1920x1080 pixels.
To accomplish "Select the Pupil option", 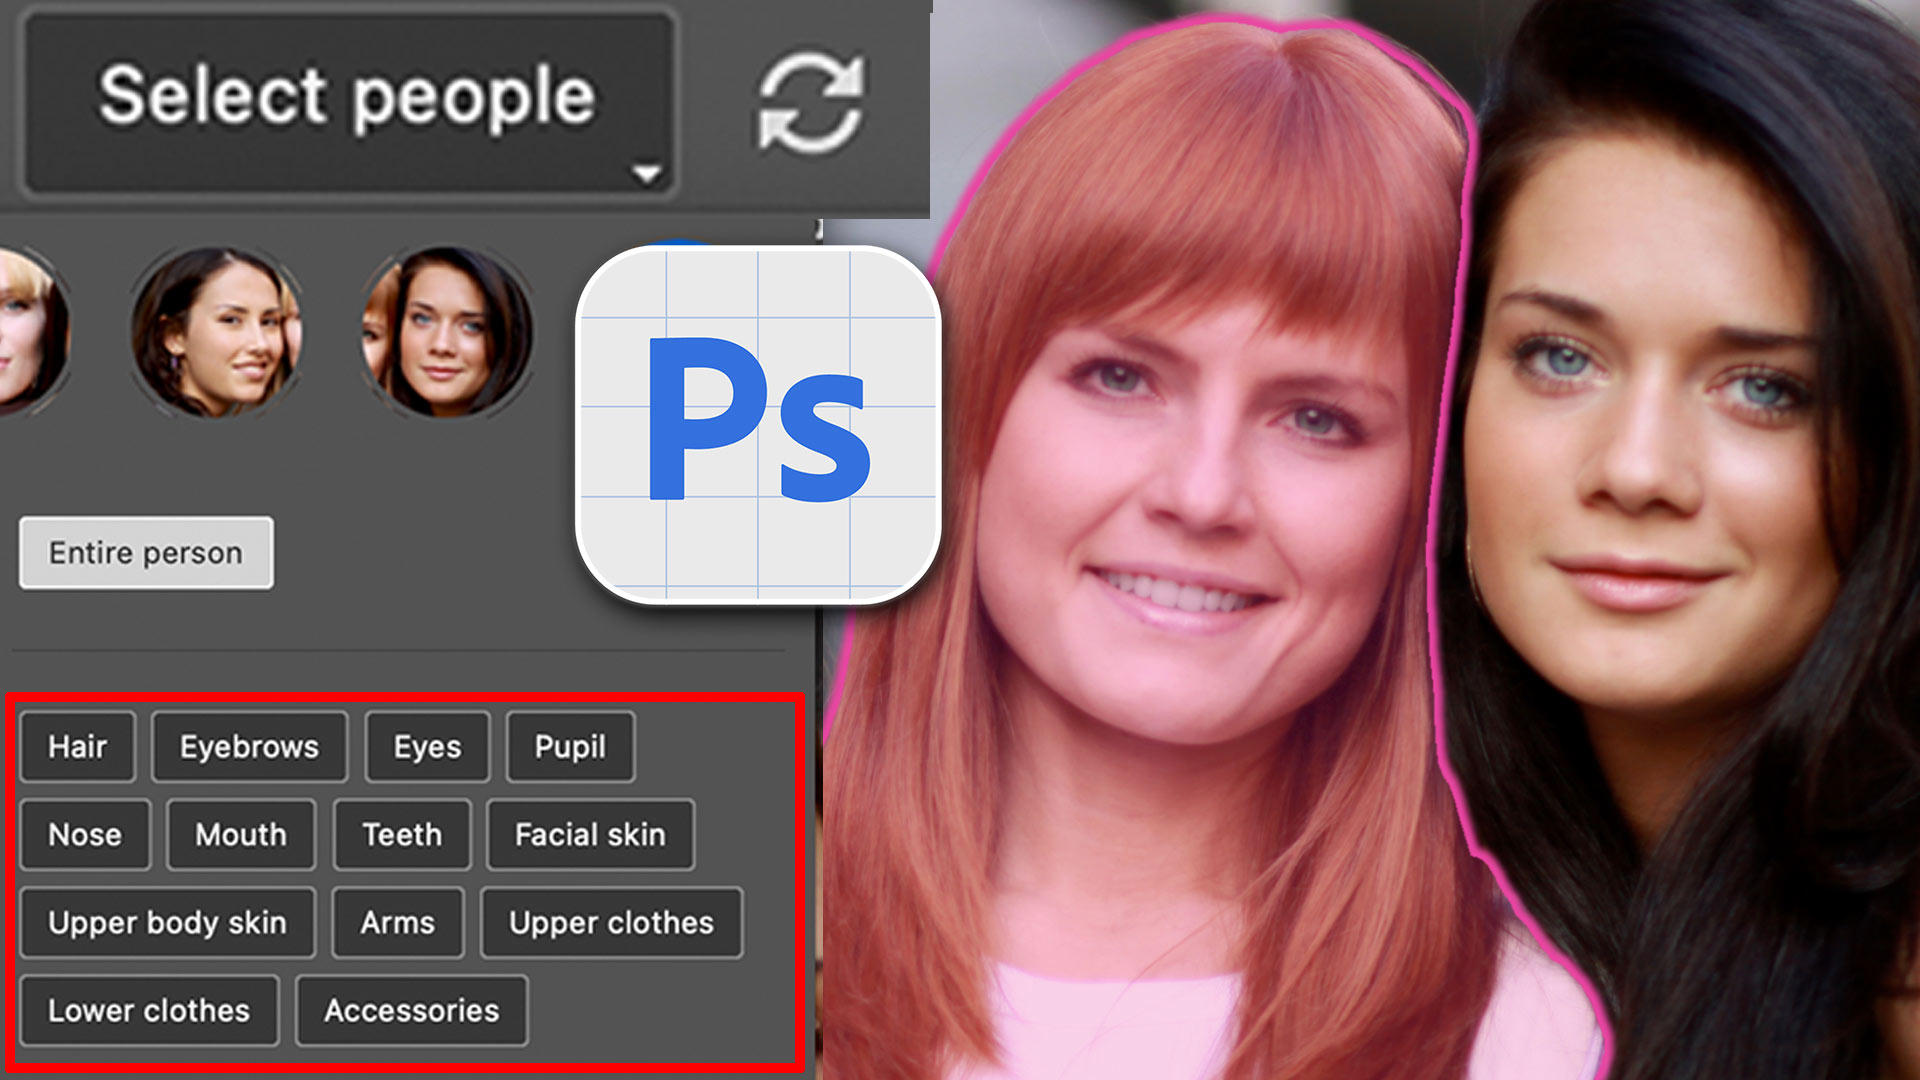I will click(570, 747).
